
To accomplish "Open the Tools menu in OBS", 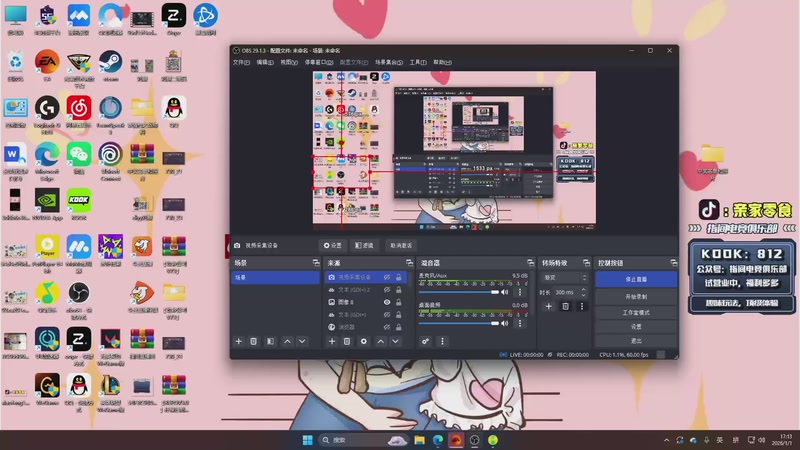I will [x=418, y=62].
